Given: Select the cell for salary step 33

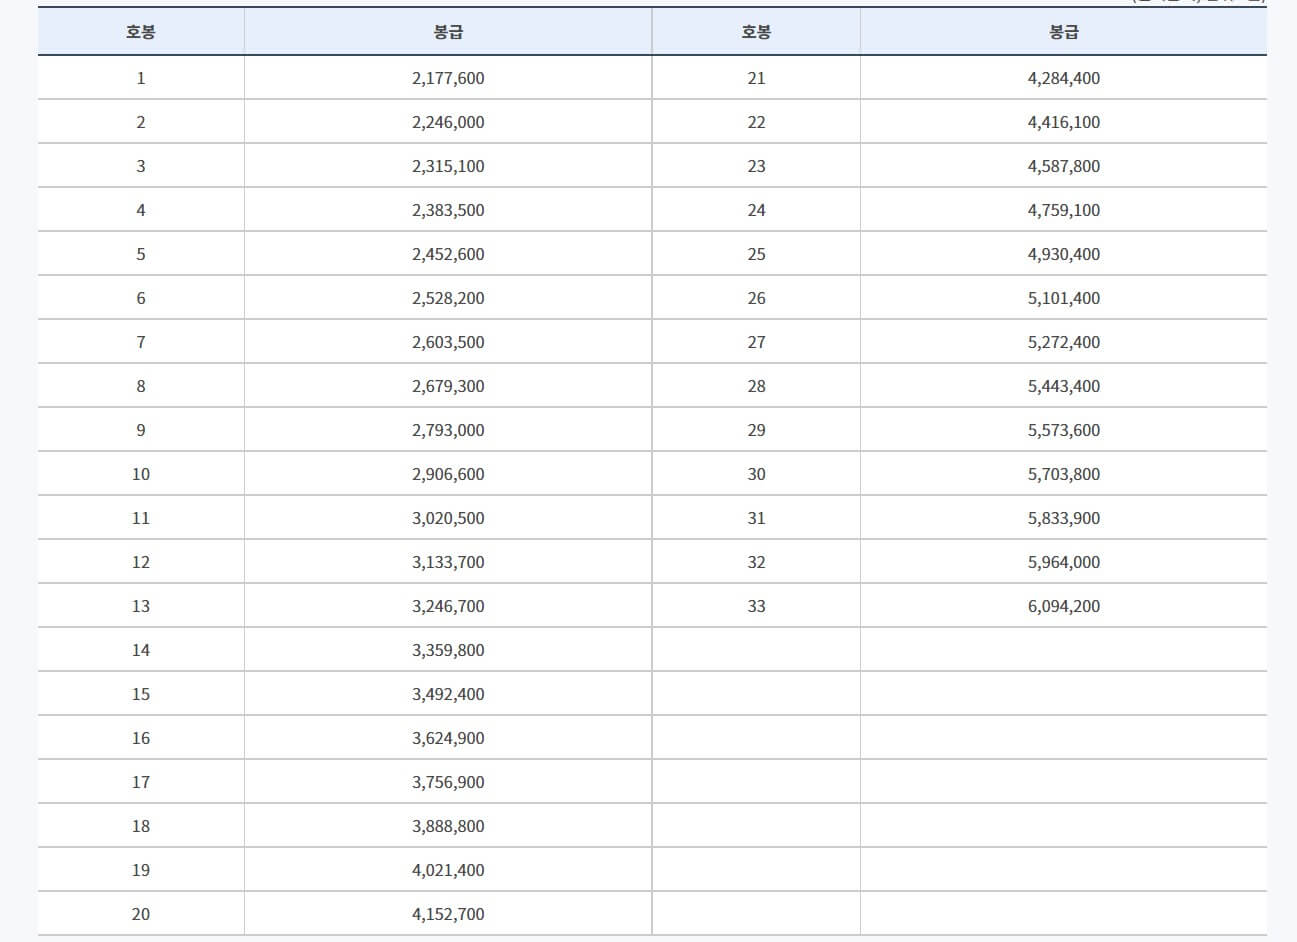Looking at the screenshot, I should 756,605.
